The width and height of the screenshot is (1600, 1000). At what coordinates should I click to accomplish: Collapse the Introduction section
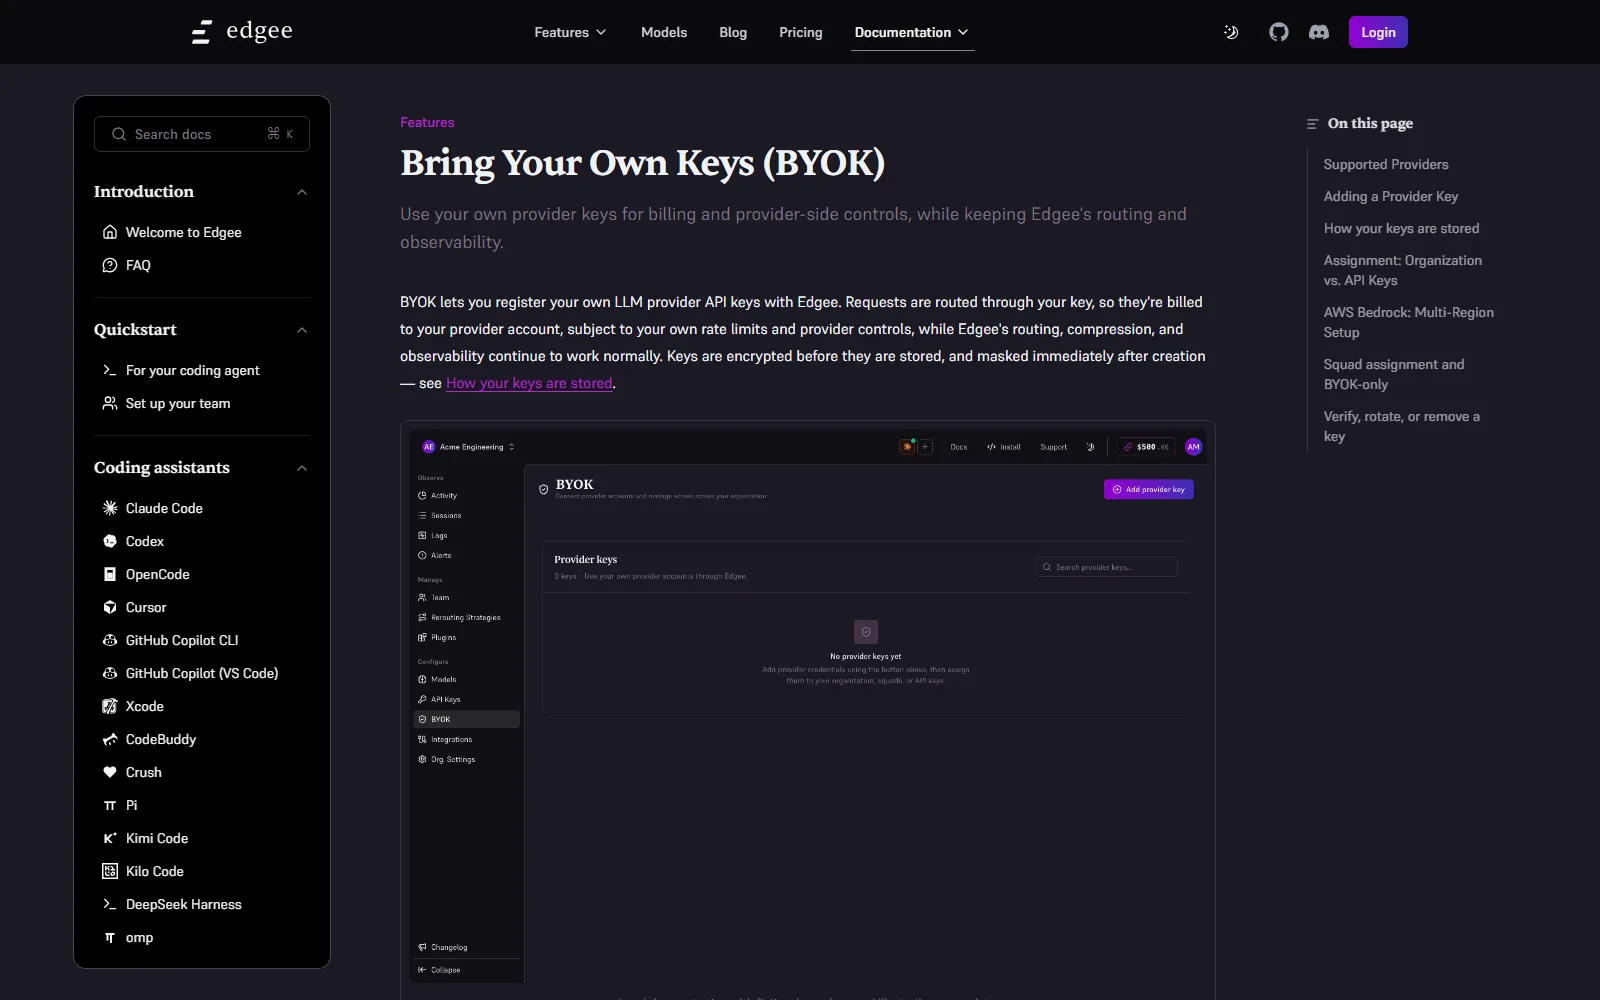[x=302, y=192]
